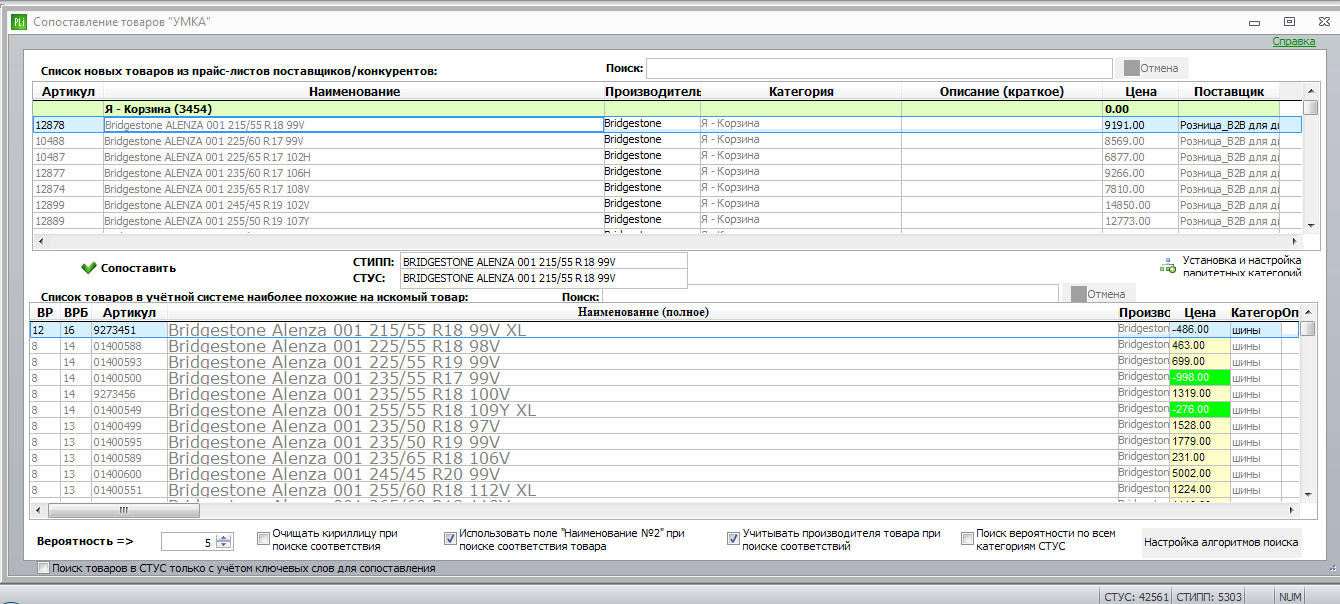Sort lower list by Цена column header

pyautogui.click(x=1199, y=313)
